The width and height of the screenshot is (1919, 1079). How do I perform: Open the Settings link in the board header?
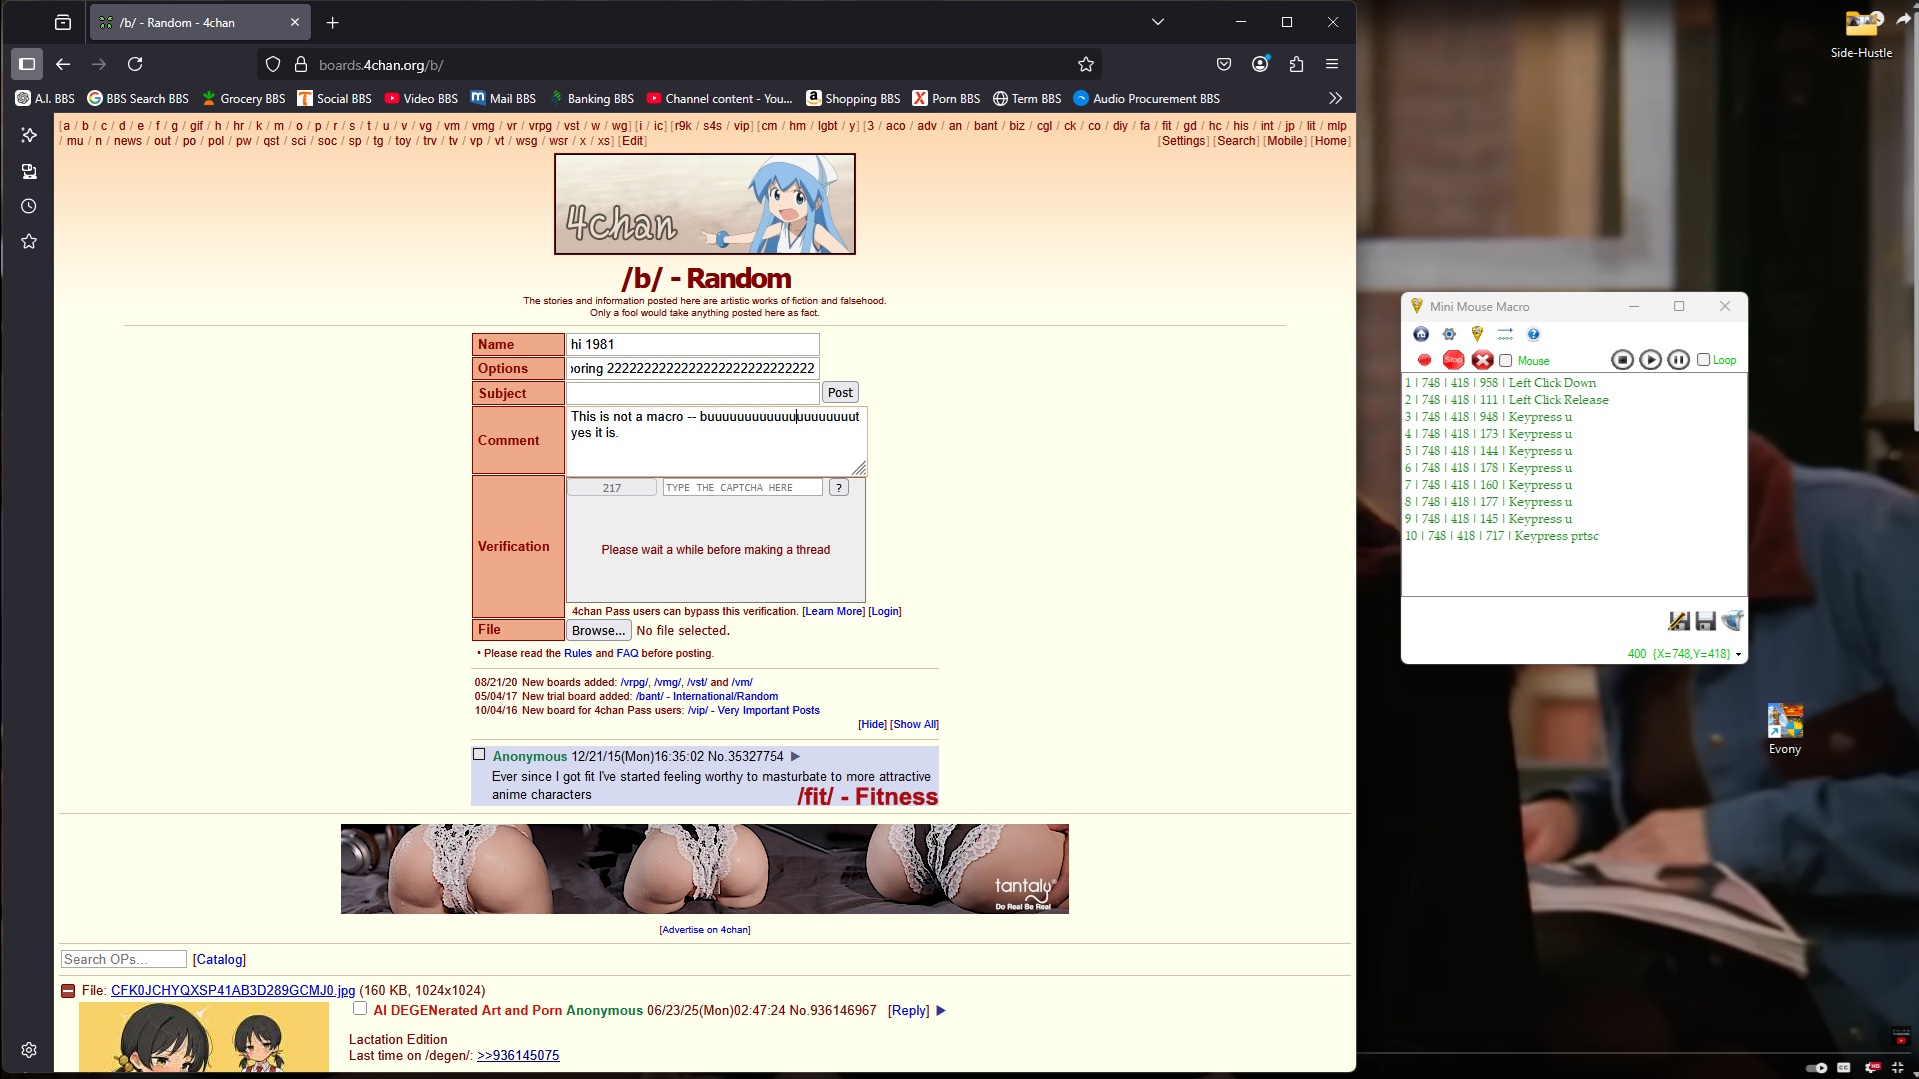(1183, 141)
